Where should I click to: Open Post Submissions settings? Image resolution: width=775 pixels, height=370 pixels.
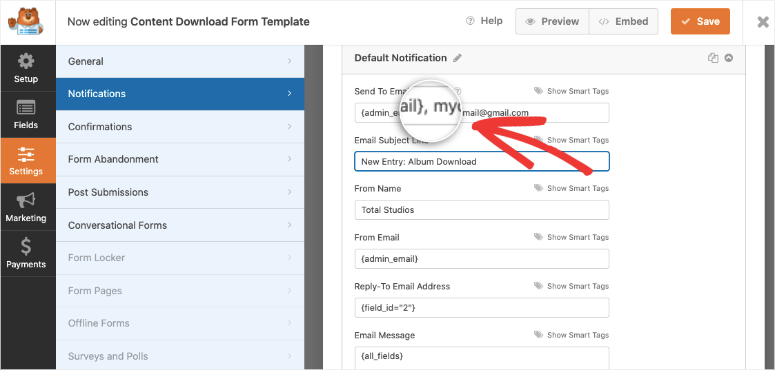(180, 192)
